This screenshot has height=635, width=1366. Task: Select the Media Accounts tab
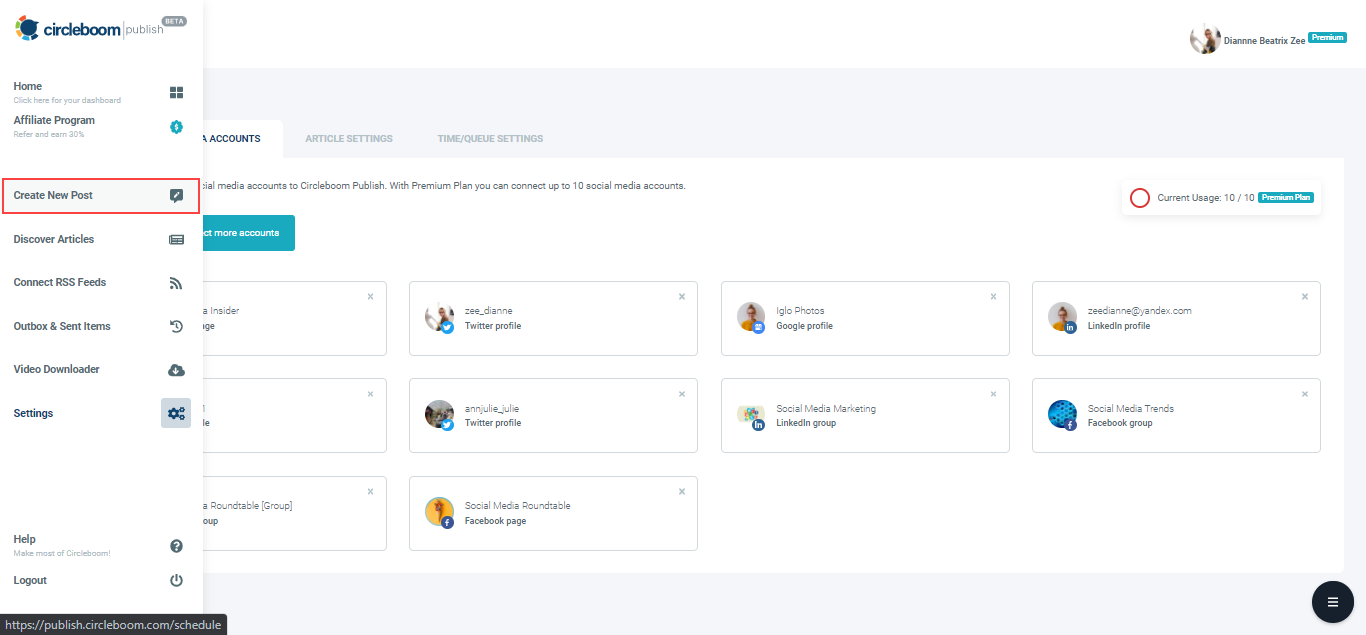(x=242, y=139)
